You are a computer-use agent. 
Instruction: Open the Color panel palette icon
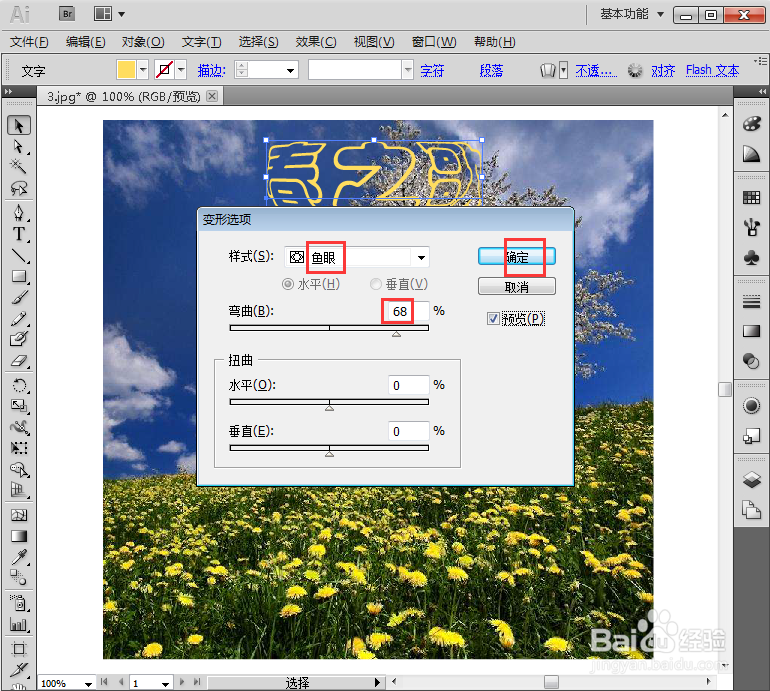(x=751, y=124)
